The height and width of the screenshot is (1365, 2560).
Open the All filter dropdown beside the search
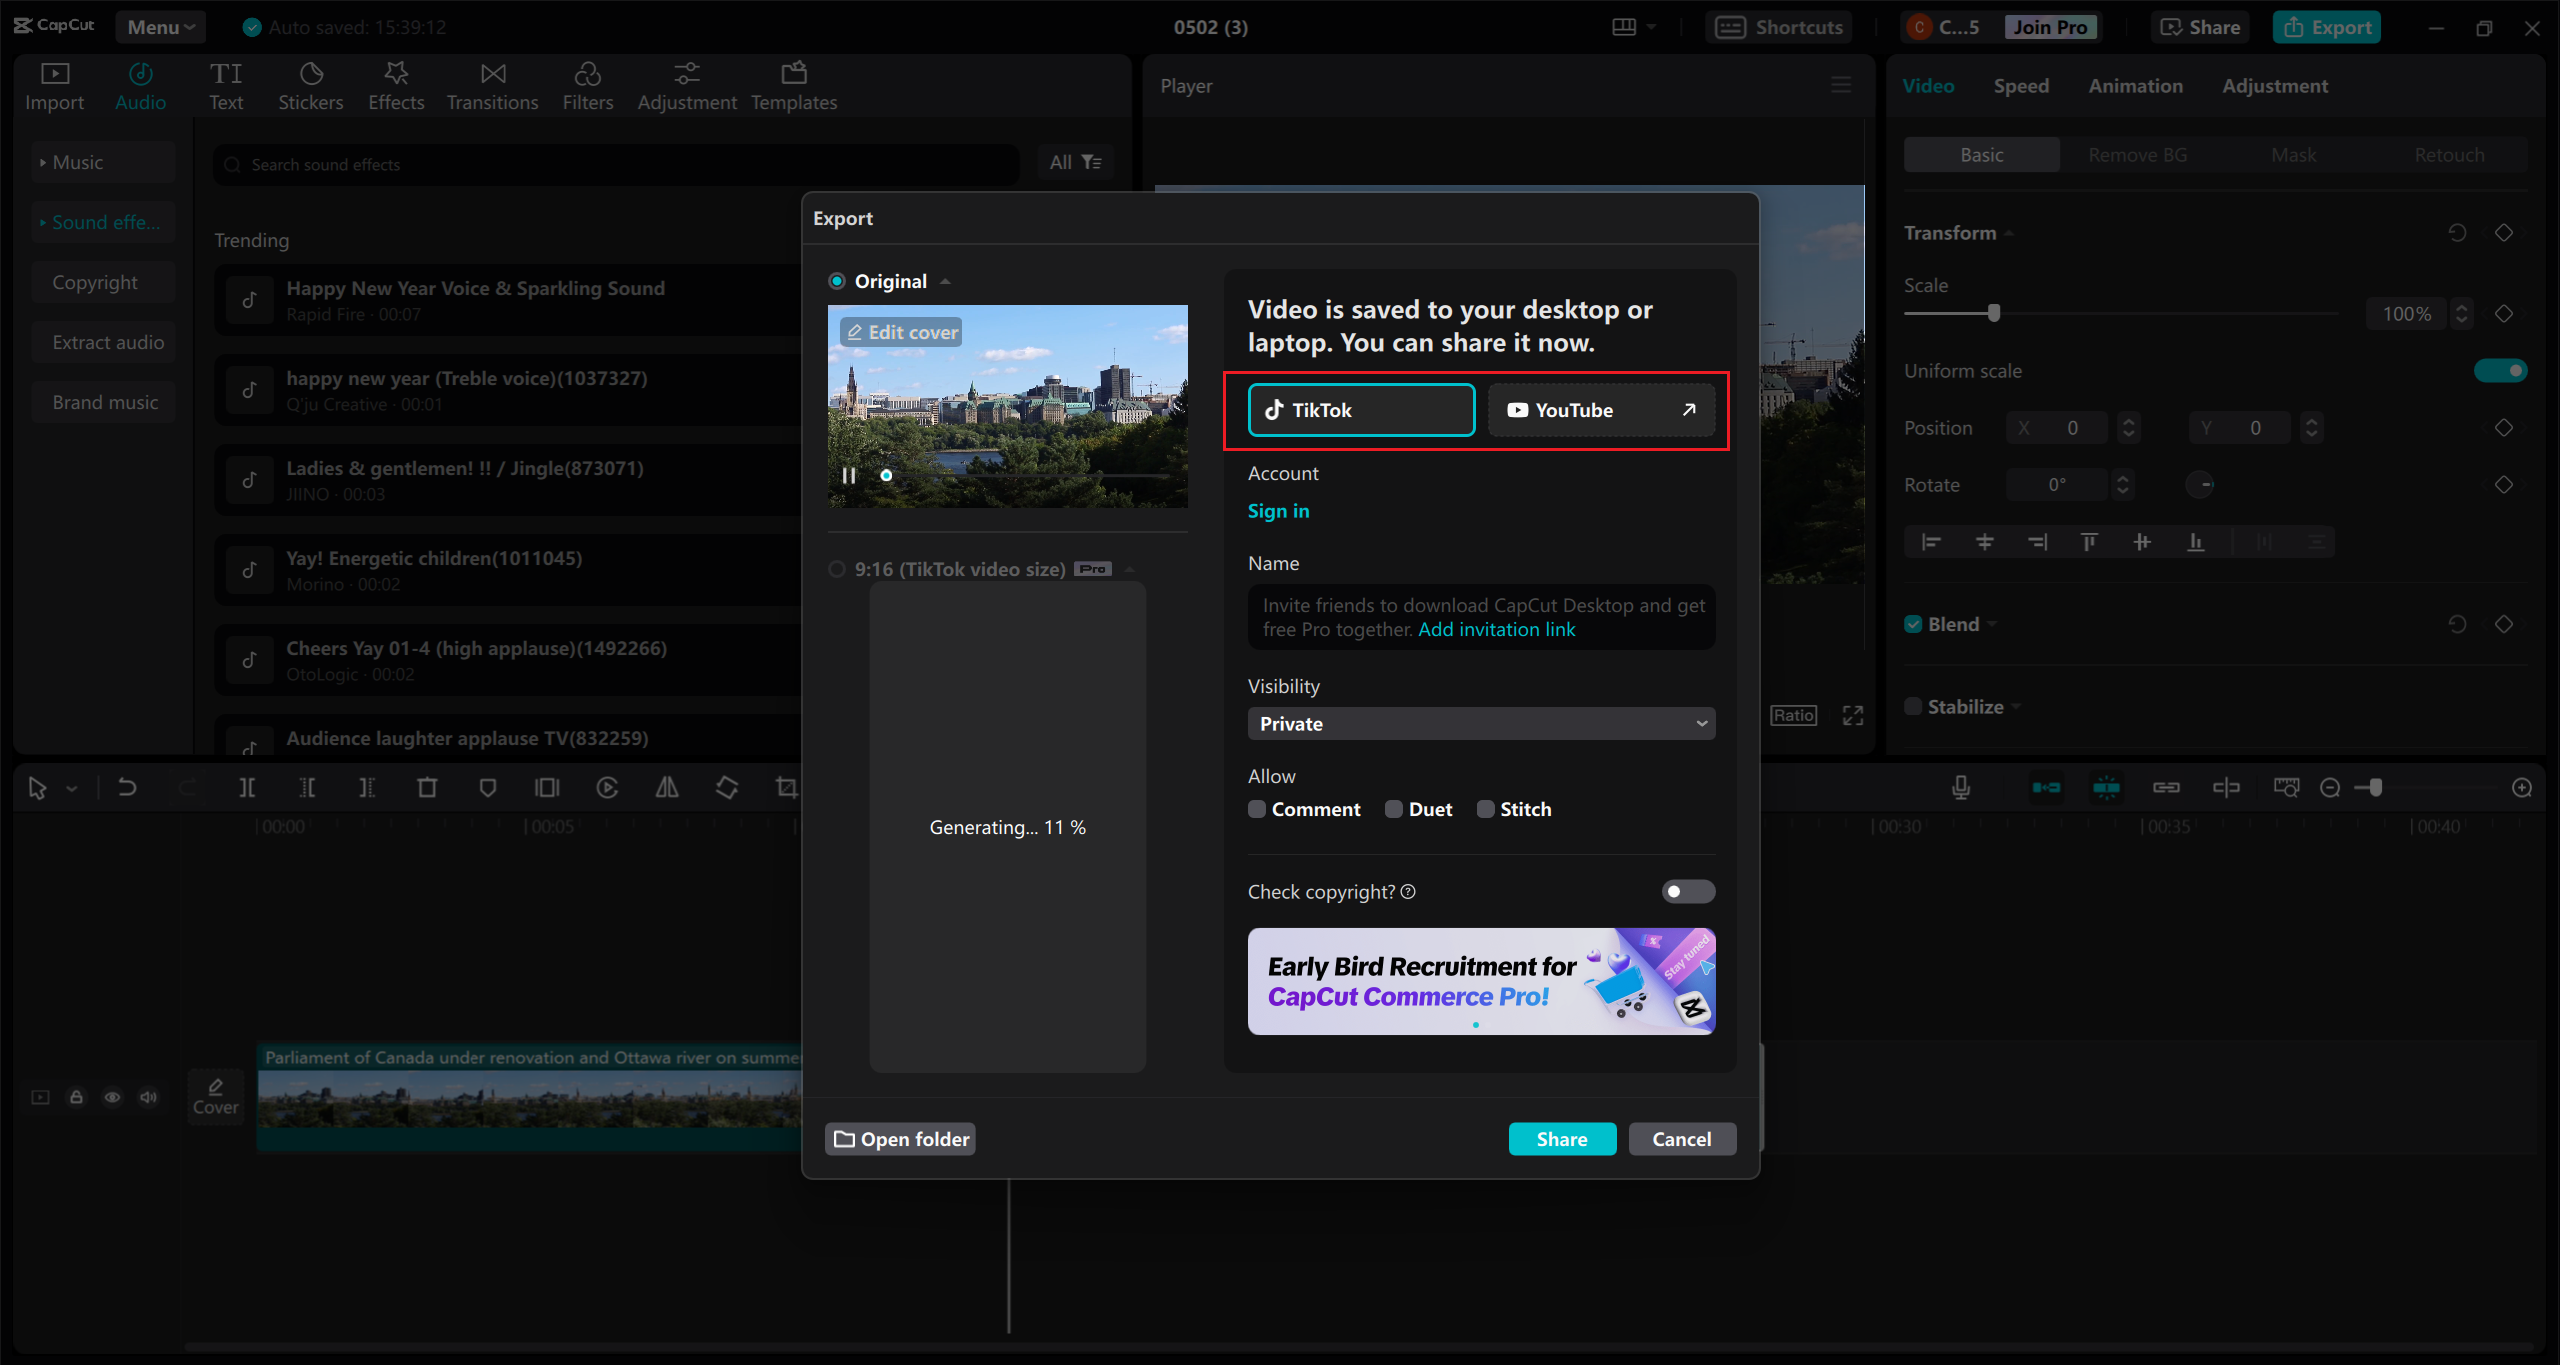pos(1075,163)
